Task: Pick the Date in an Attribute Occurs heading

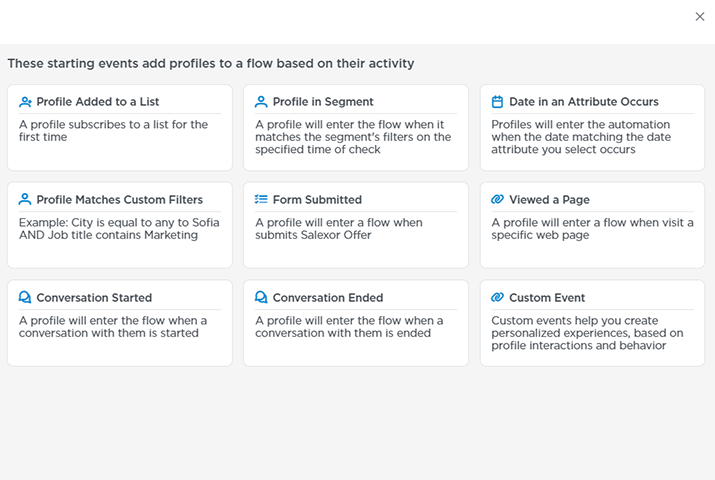Action: click(584, 102)
